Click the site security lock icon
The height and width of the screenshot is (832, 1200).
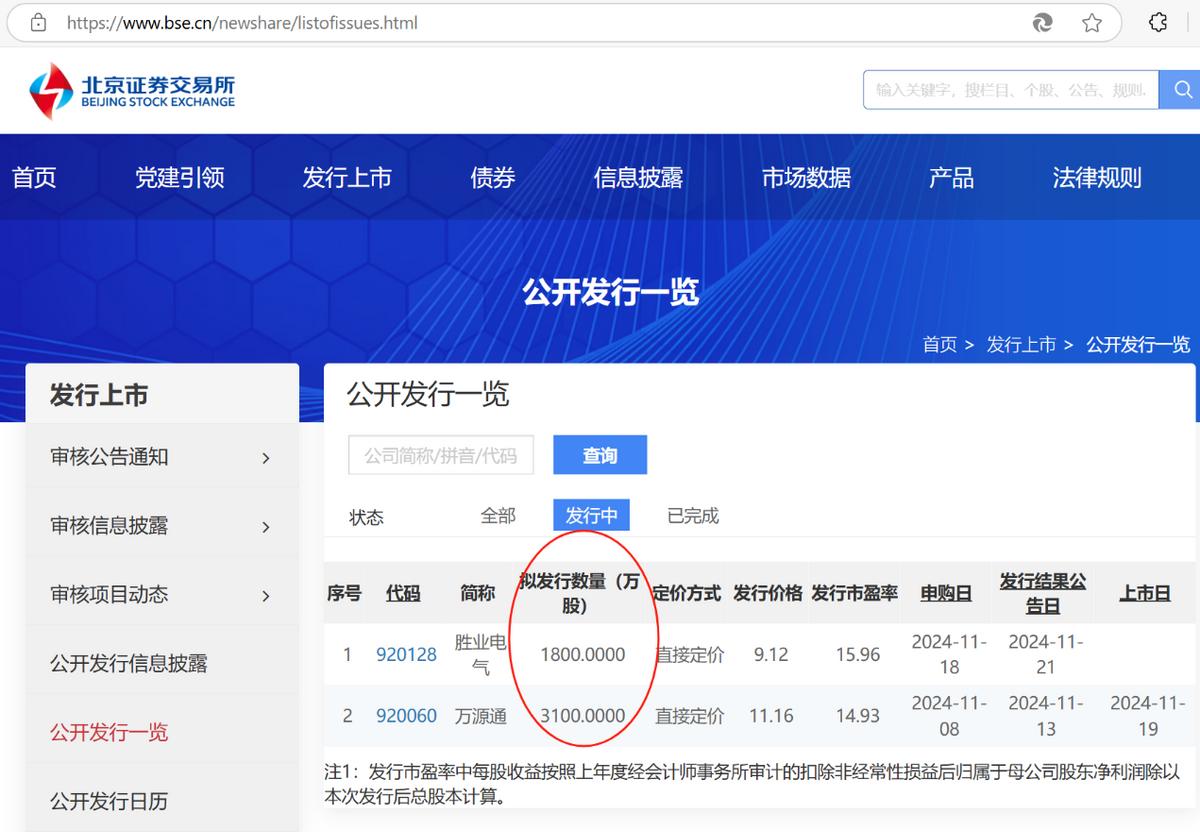(x=37, y=21)
